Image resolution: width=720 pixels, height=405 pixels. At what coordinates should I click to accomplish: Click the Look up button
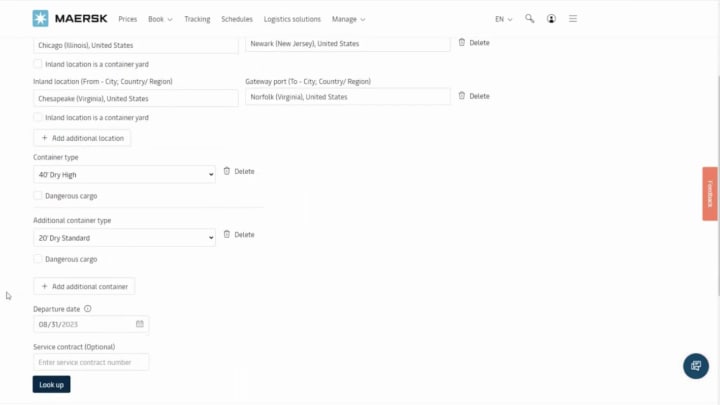coord(51,384)
